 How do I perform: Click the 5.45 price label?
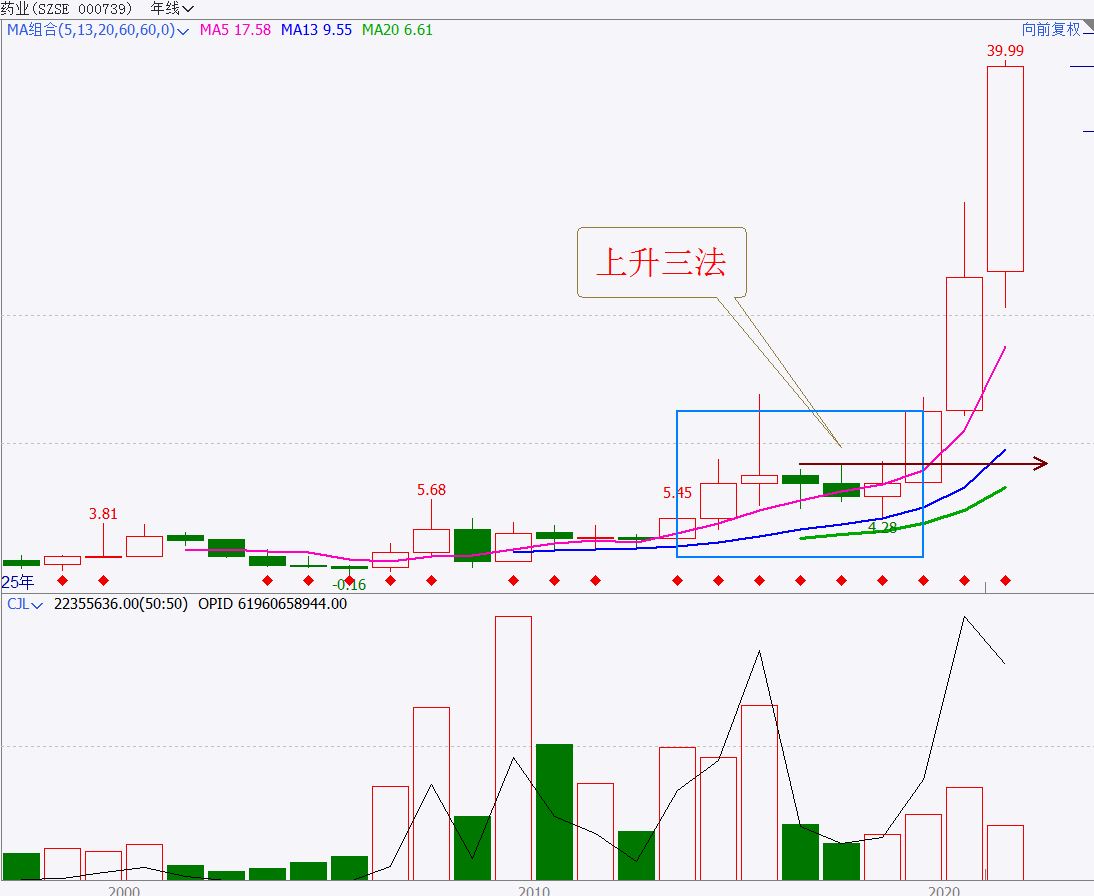677,493
